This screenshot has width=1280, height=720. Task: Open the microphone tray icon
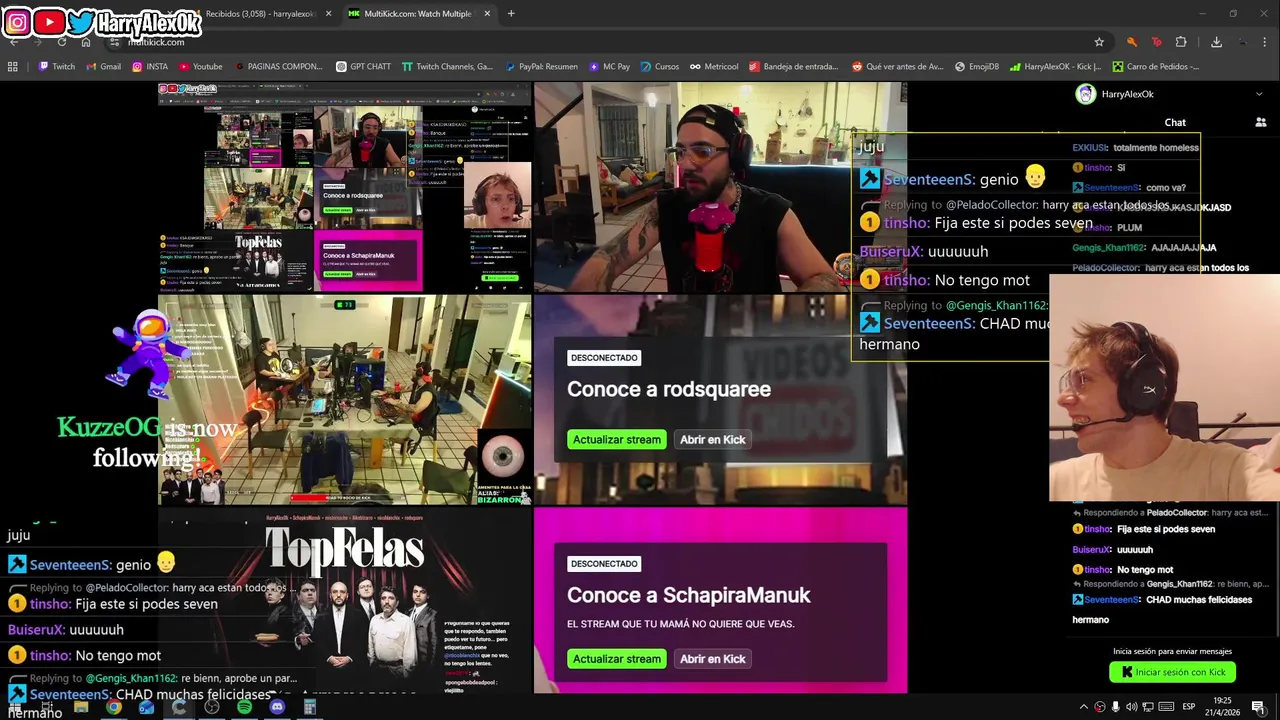point(1116,707)
